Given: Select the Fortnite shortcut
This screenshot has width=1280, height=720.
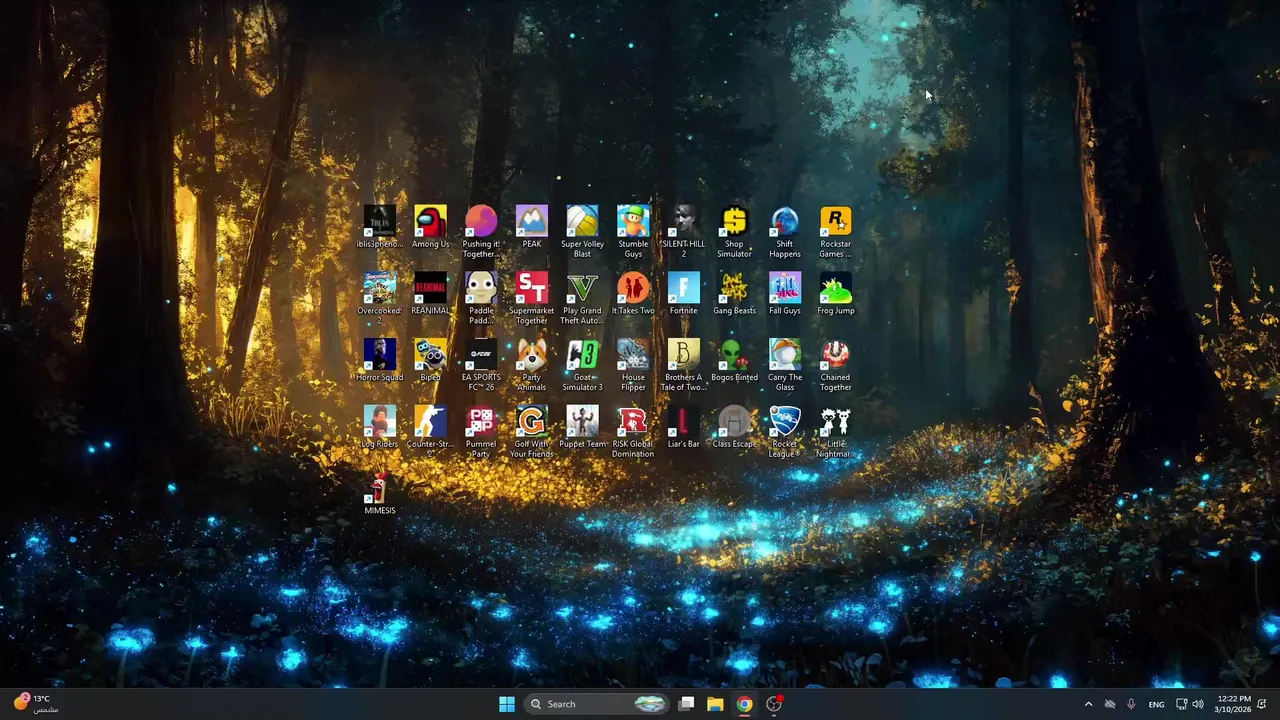Looking at the screenshot, I should coord(684,294).
